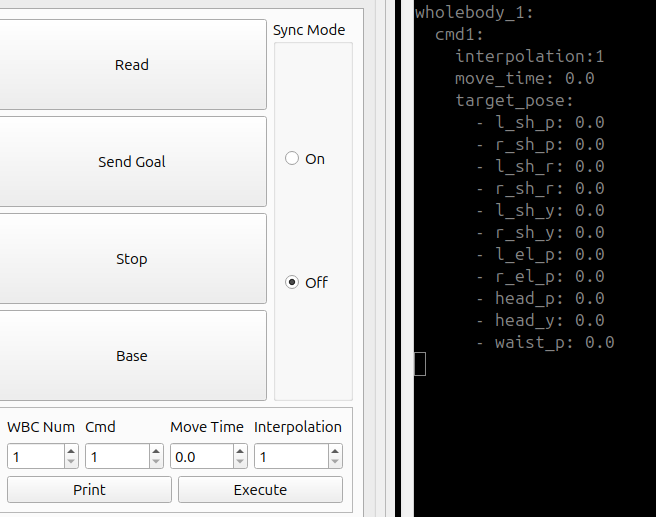Select the Off radio for Sync Mode
Viewport: 656px width, 517px height.
click(292, 282)
